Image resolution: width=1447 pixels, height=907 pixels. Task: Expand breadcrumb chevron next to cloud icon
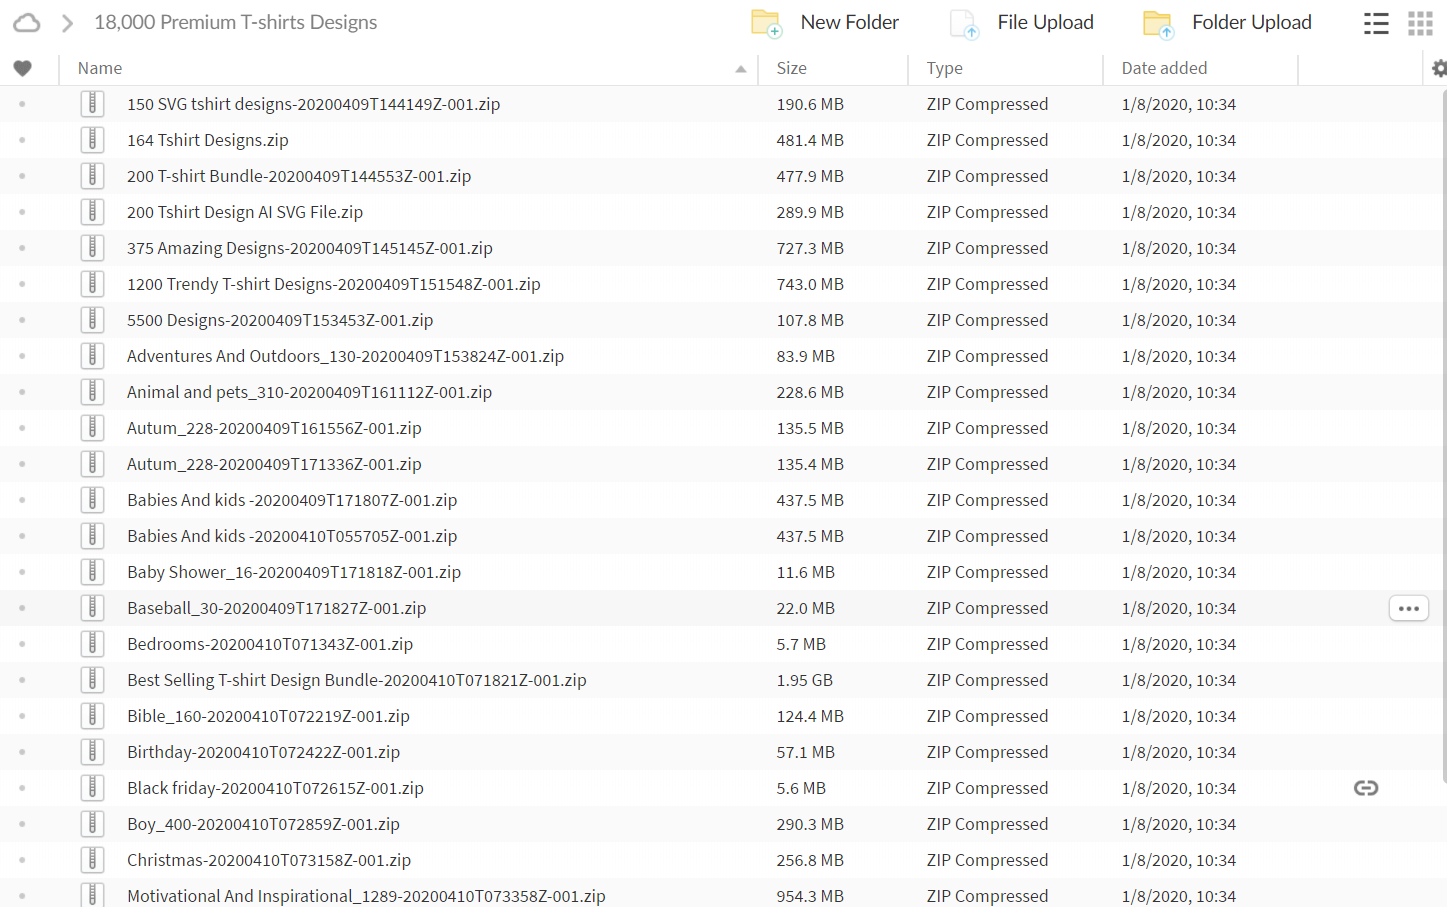point(67,23)
